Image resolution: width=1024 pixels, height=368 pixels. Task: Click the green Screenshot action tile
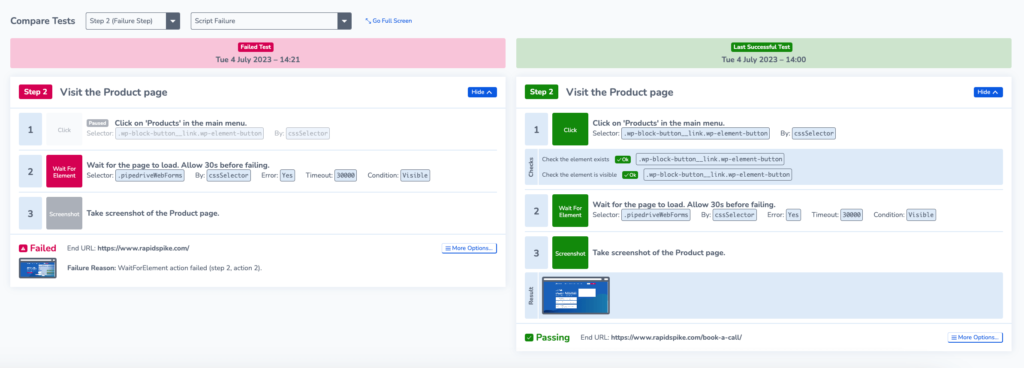pos(570,253)
